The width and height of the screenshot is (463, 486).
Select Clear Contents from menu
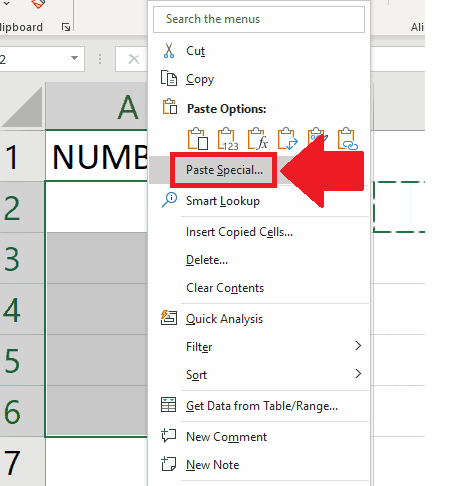225,288
